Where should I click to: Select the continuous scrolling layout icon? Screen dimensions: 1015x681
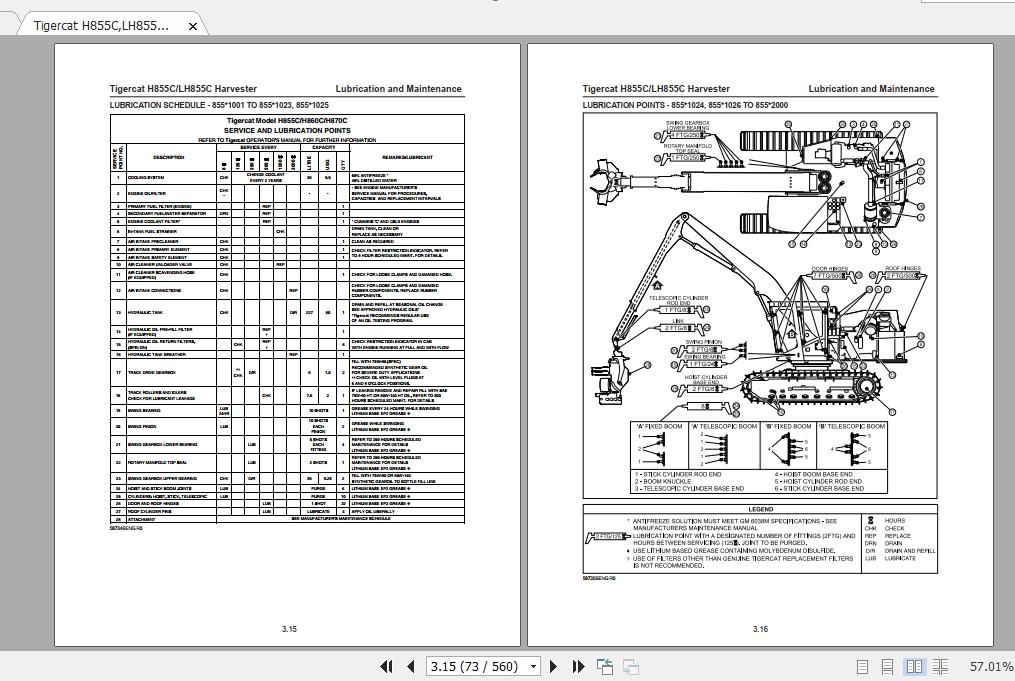click(887, 666)
